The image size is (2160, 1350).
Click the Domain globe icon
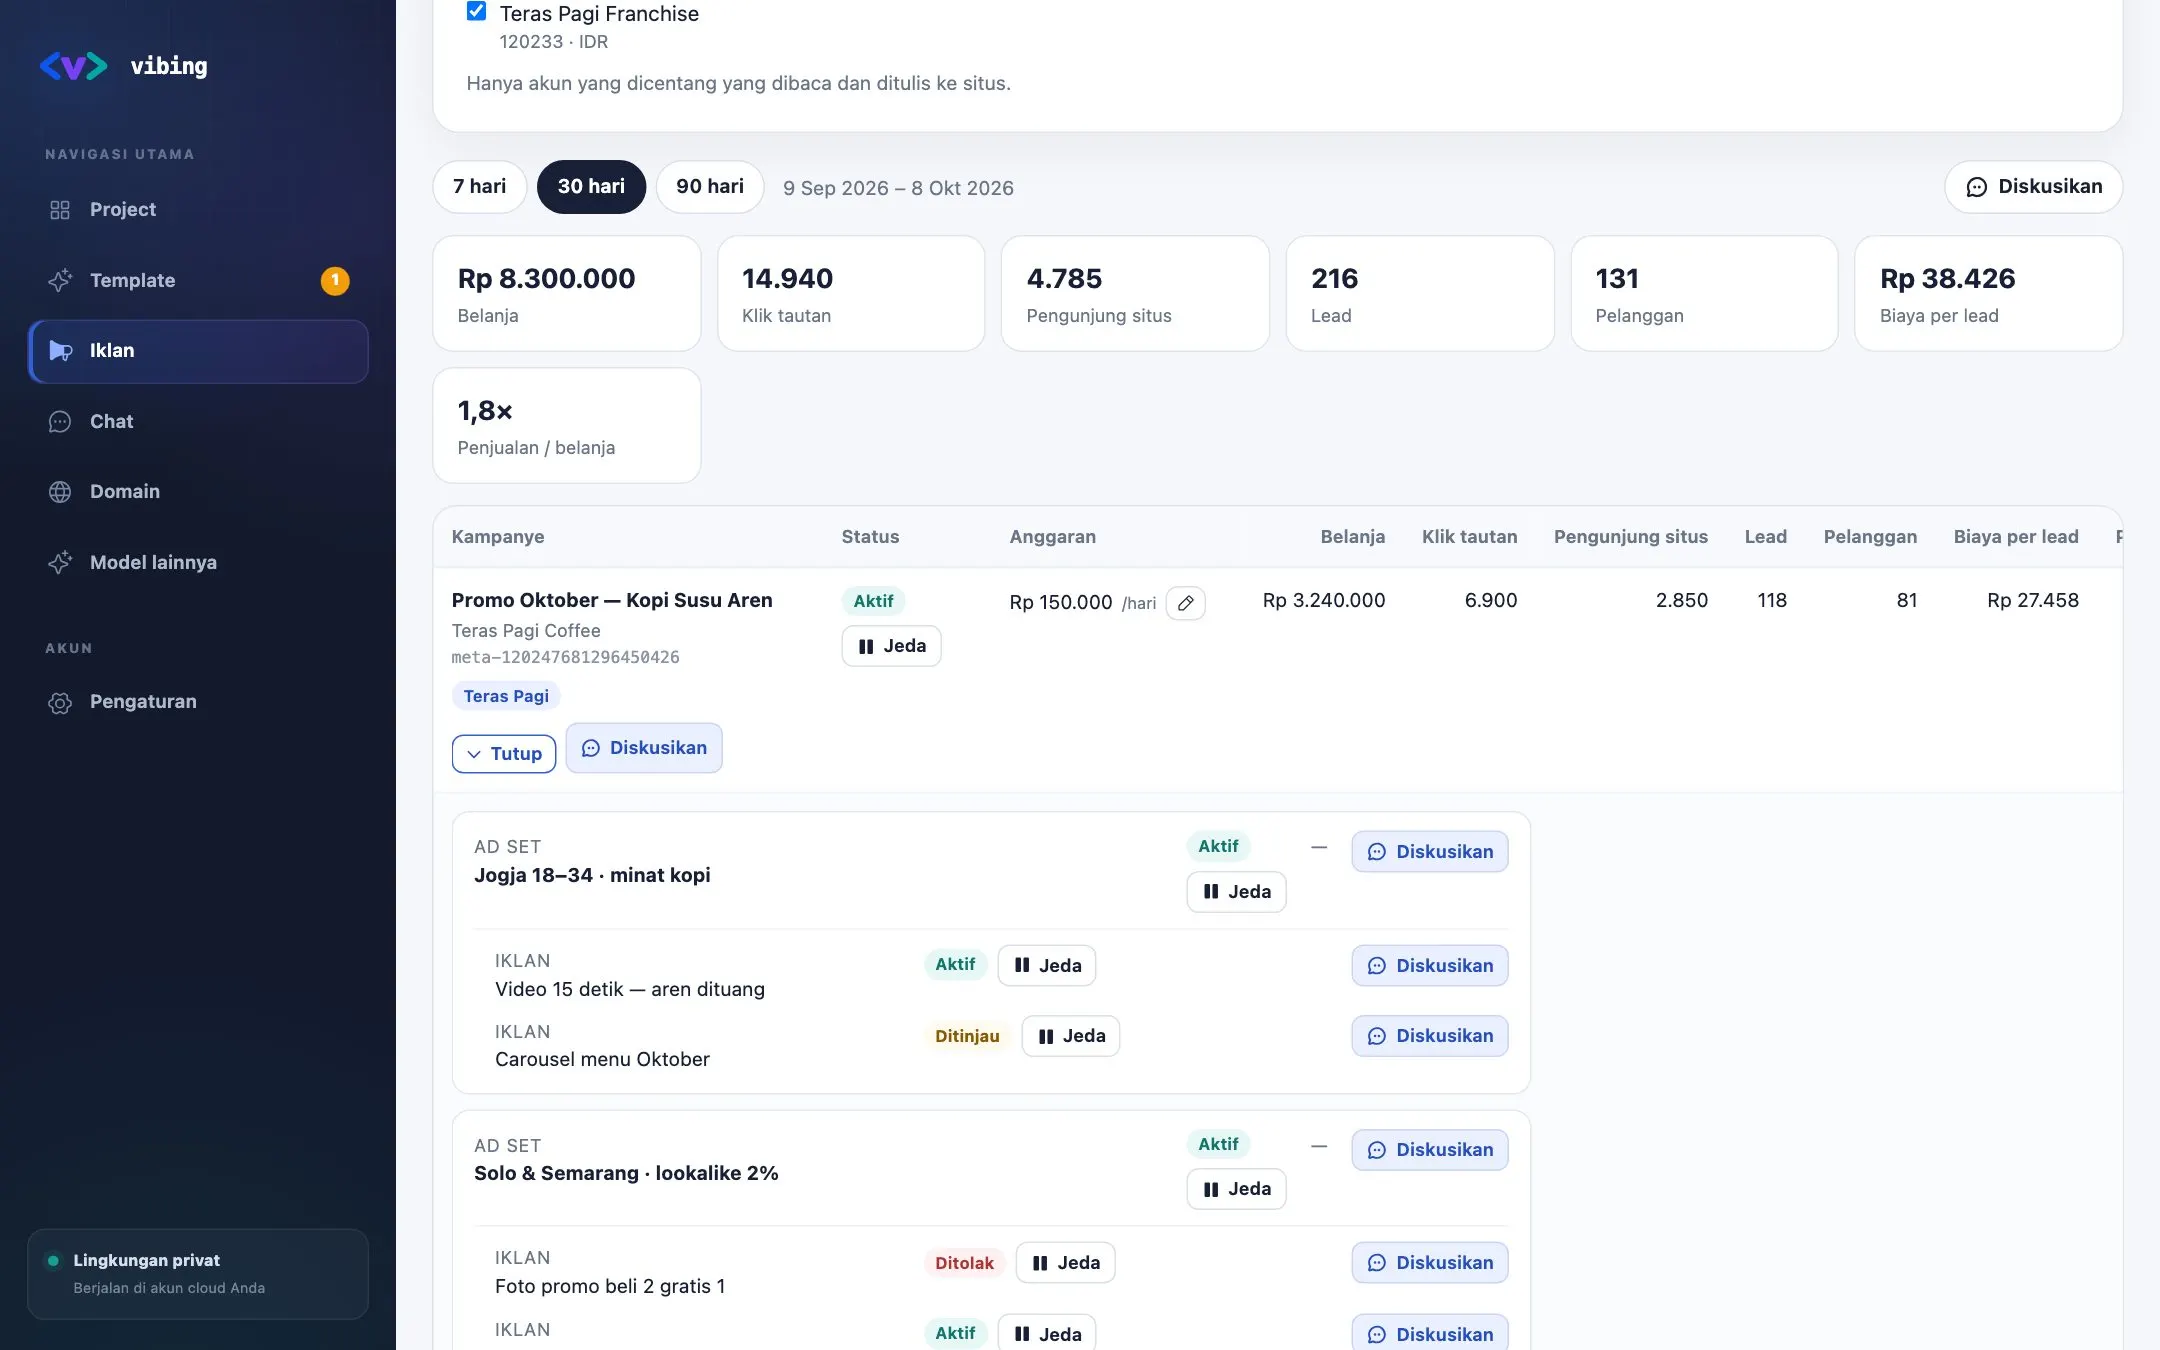coord(60,492)
